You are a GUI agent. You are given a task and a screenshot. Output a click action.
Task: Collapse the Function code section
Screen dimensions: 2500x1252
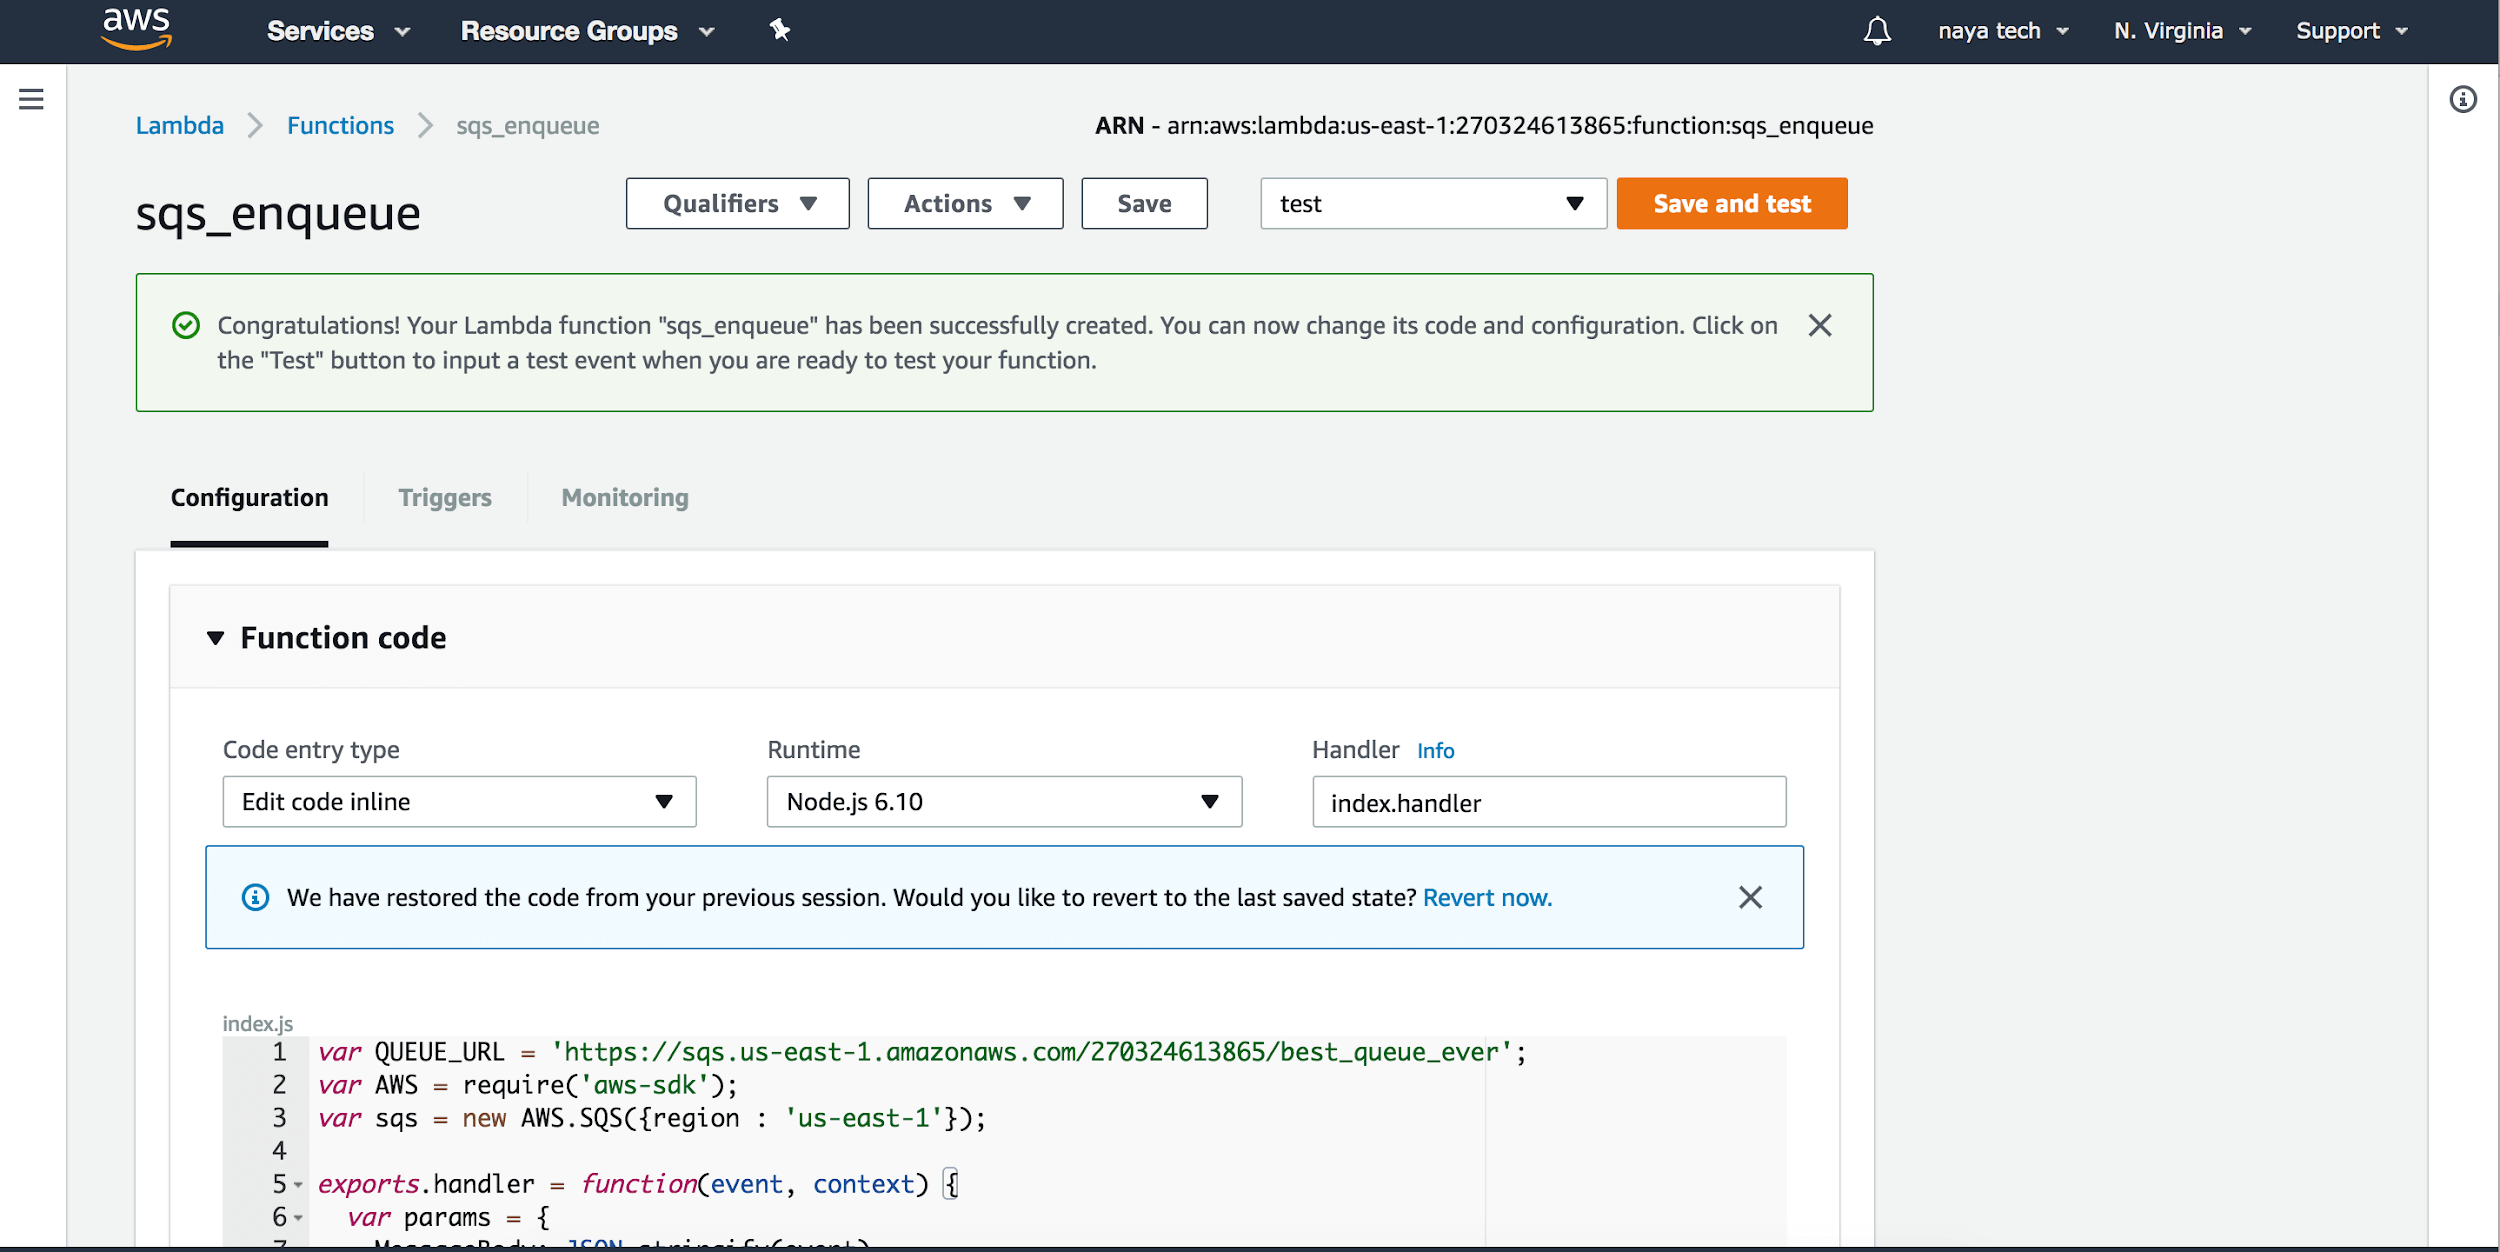point(215,638)
